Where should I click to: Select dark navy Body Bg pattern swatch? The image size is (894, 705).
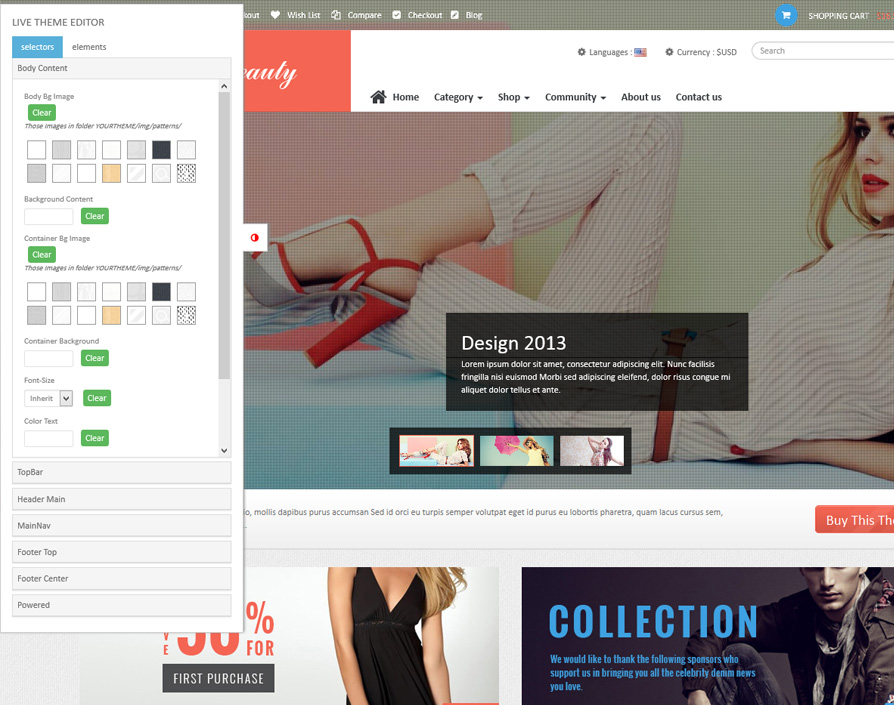161,150
